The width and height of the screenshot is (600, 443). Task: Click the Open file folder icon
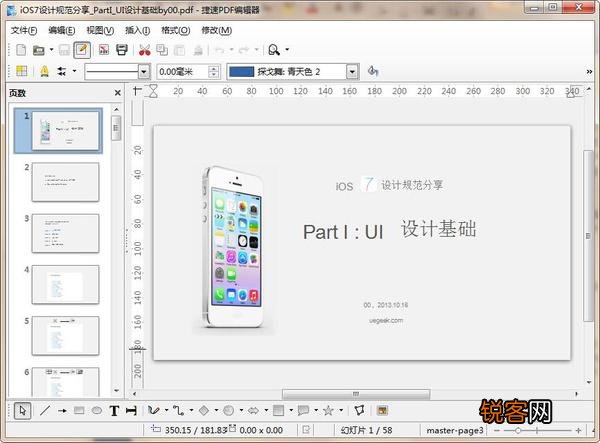tap(39, 50)
